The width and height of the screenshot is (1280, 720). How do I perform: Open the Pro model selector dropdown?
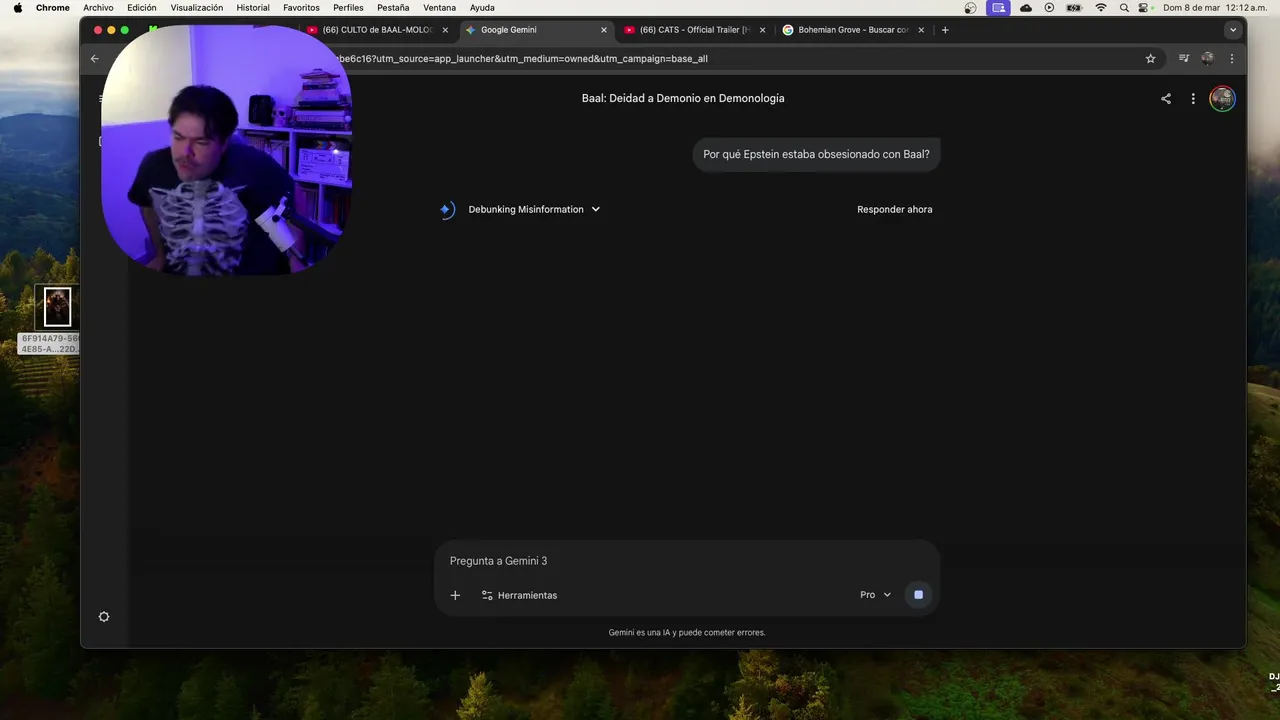[875, 595]
